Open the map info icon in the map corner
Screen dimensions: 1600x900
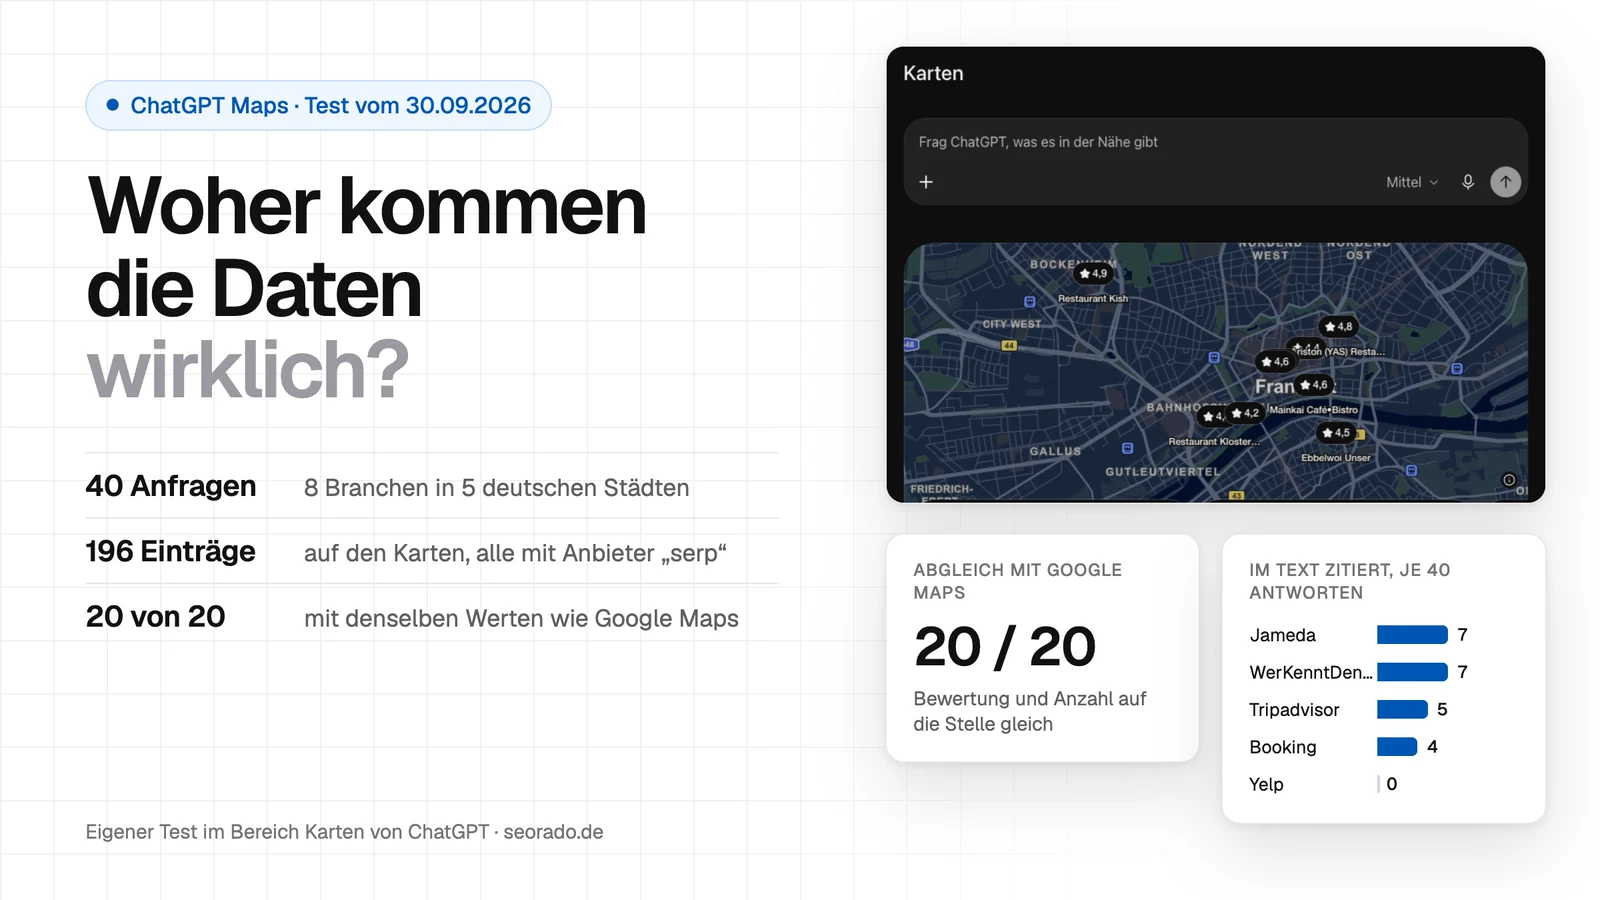click(x=1509, y=480)
